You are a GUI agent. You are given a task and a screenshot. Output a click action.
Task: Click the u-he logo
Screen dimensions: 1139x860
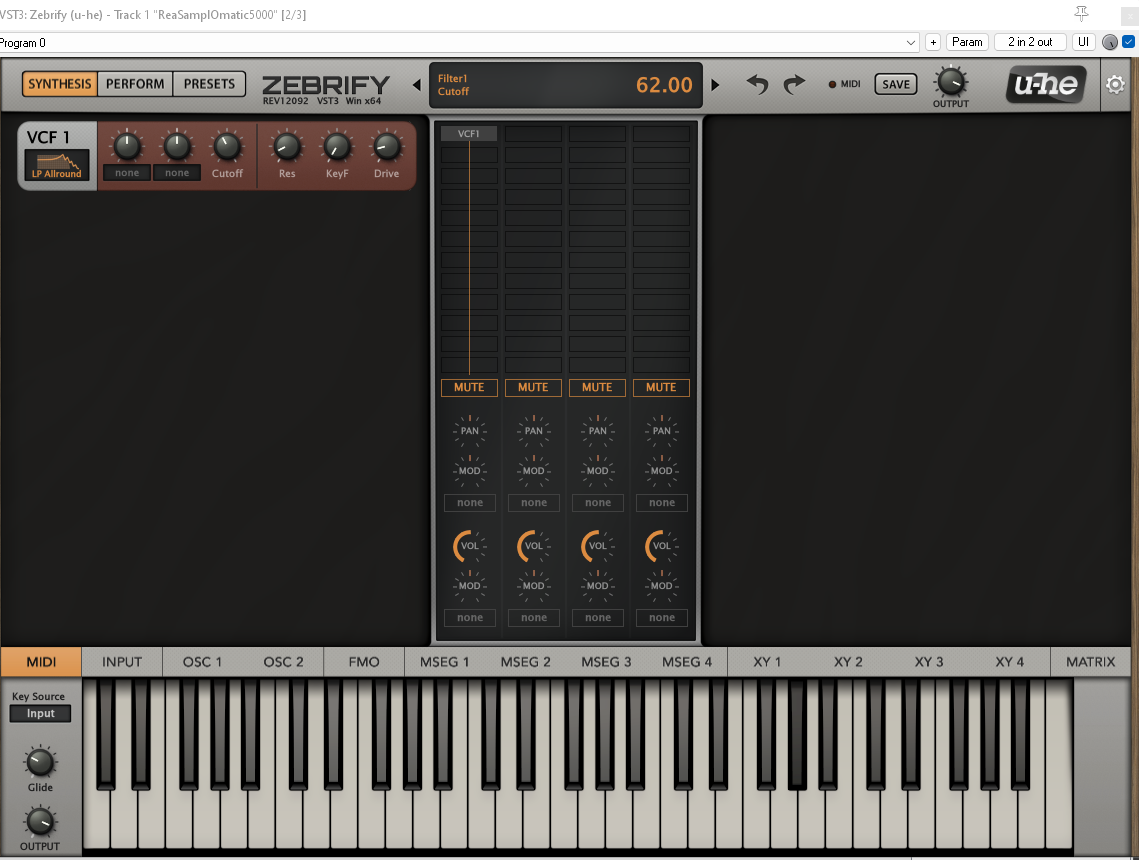tap(1046, 84)
